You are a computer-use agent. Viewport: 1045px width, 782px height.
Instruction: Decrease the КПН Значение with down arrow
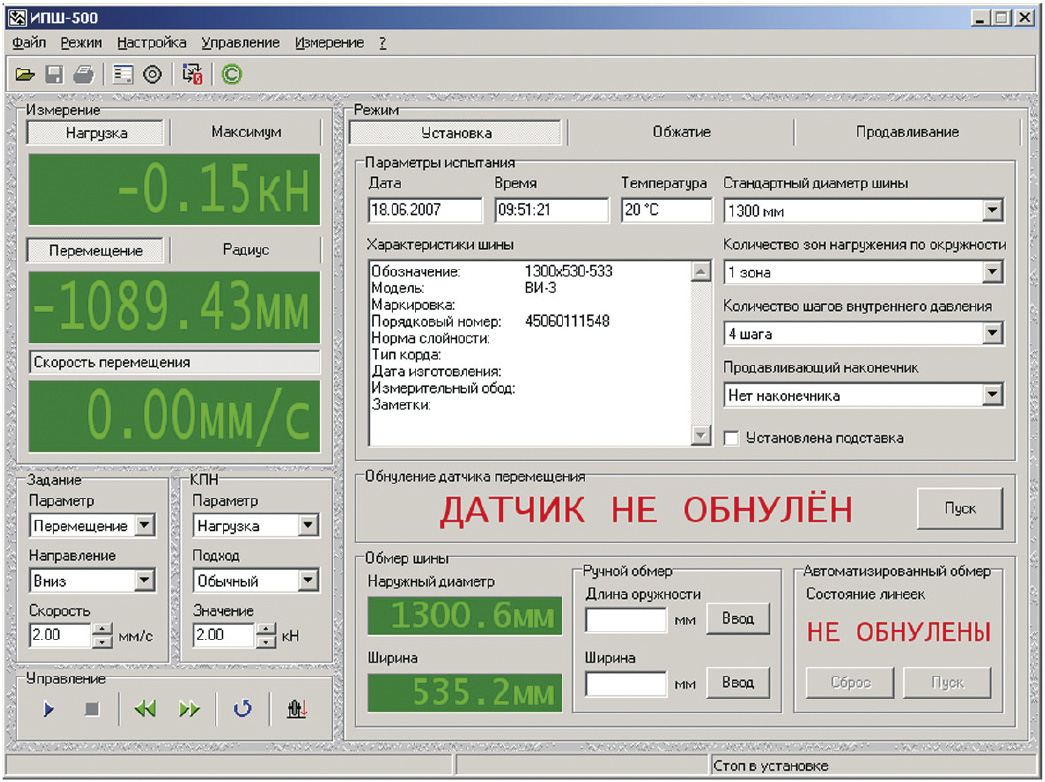[x=265, y=641]
